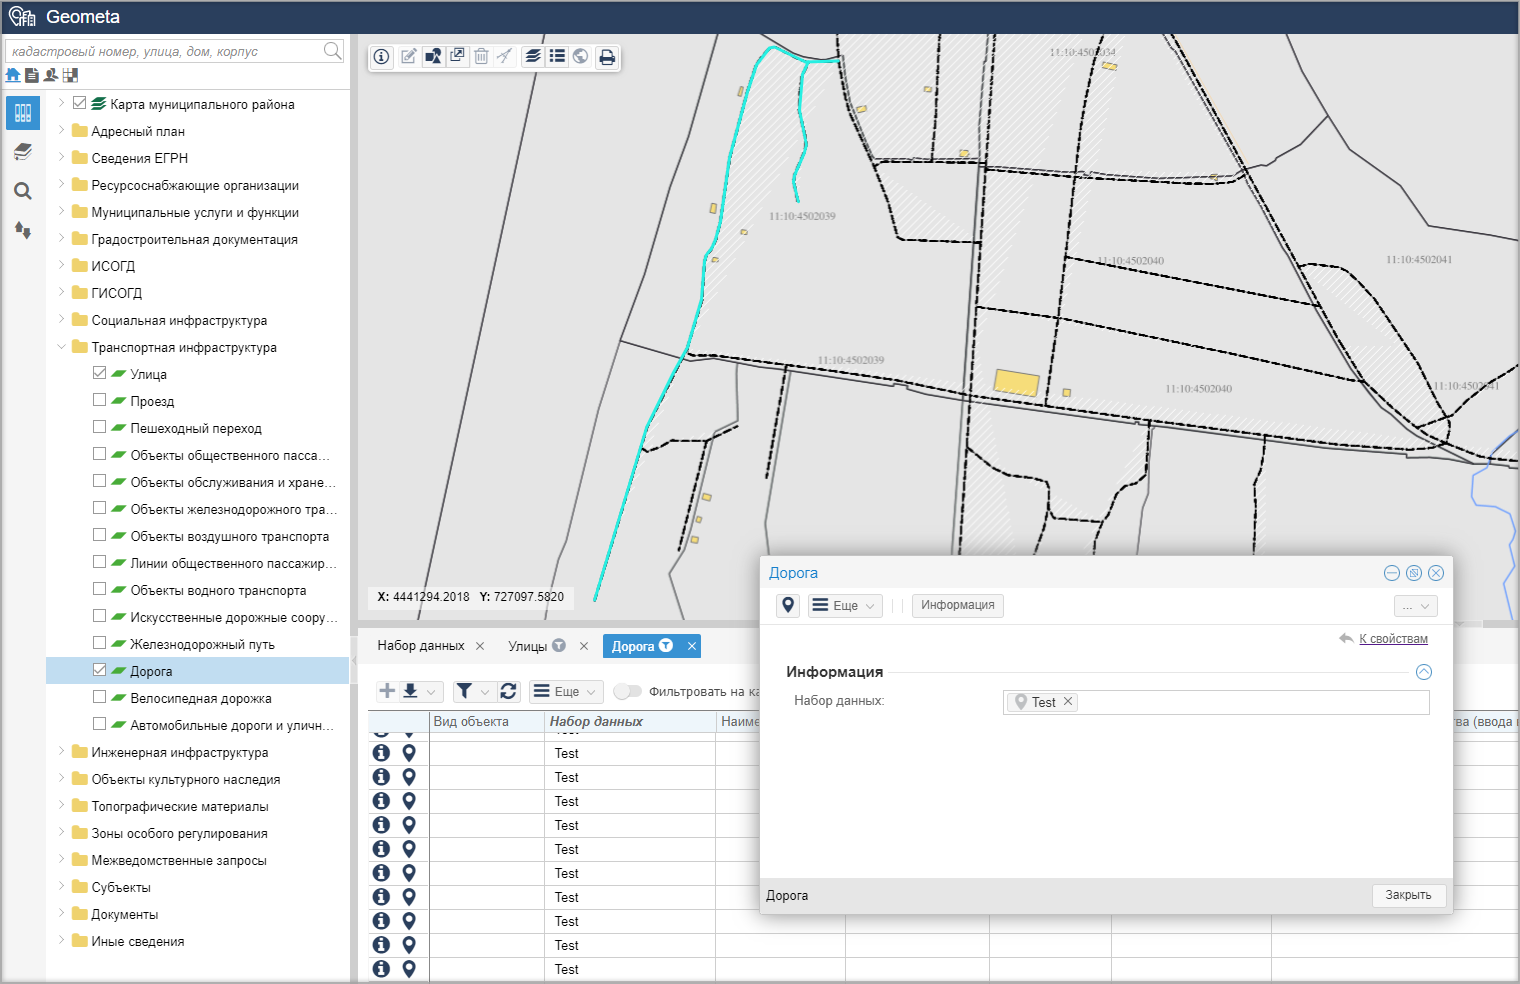1520x984 pixels.
Task: Open the Еще dropdown in table toolbar
Action: tap(565, 691)
